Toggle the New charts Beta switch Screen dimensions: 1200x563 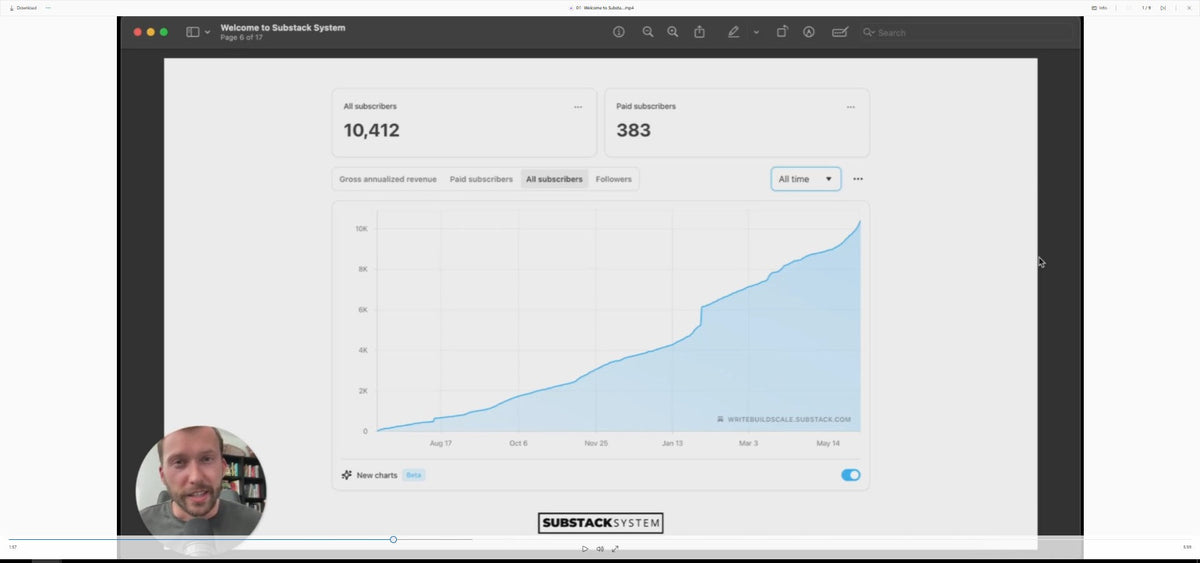(x=851, y=475)
